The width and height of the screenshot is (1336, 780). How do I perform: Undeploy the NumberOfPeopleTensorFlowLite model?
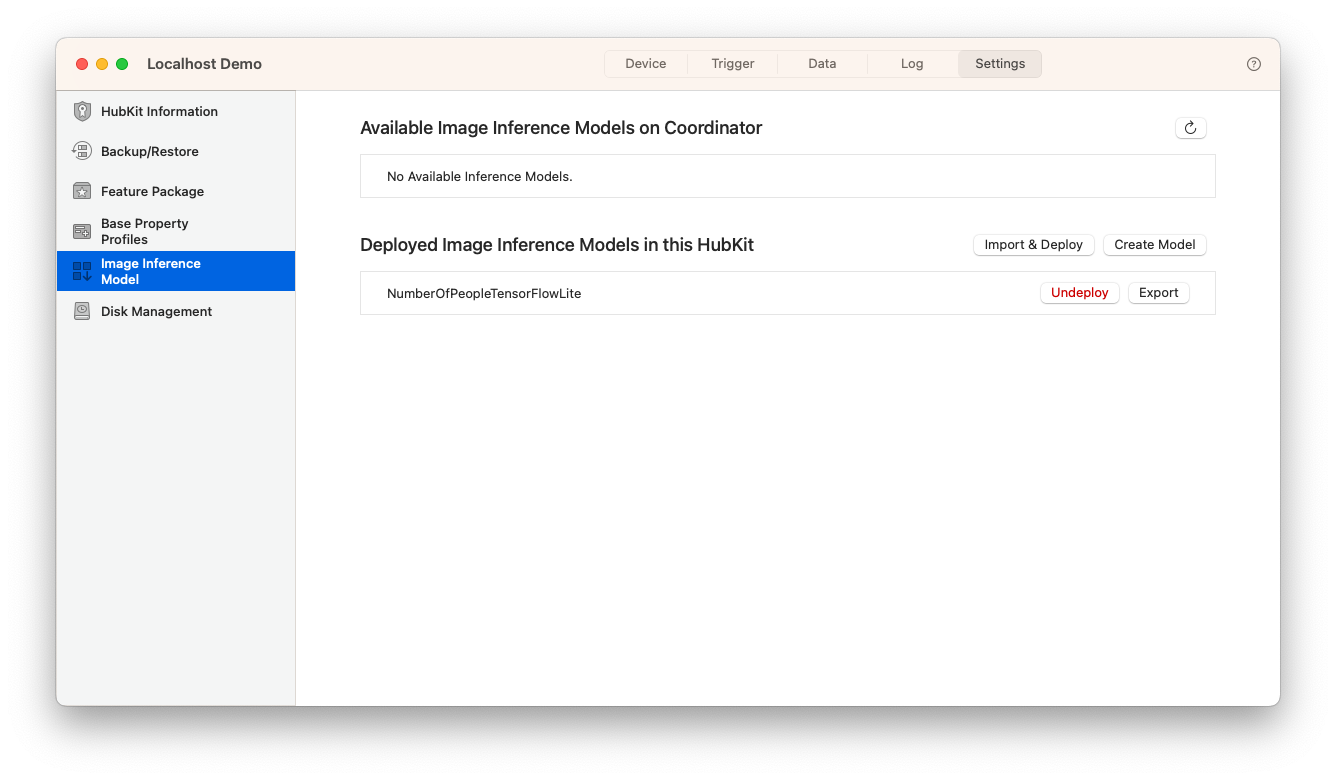coord(1079,292)
